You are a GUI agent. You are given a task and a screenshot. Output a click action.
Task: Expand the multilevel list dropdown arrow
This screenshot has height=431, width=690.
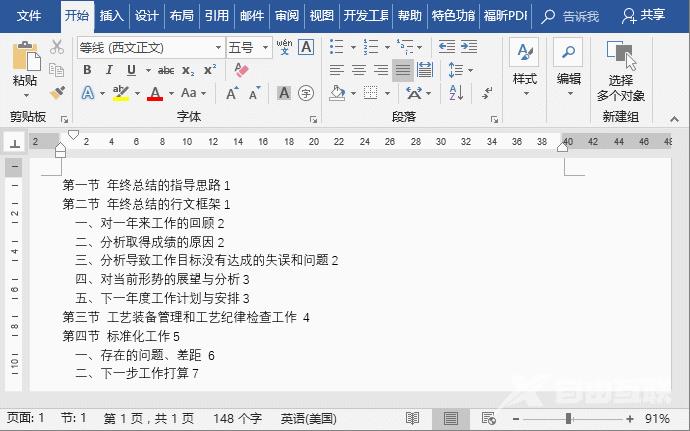[419, 47]
